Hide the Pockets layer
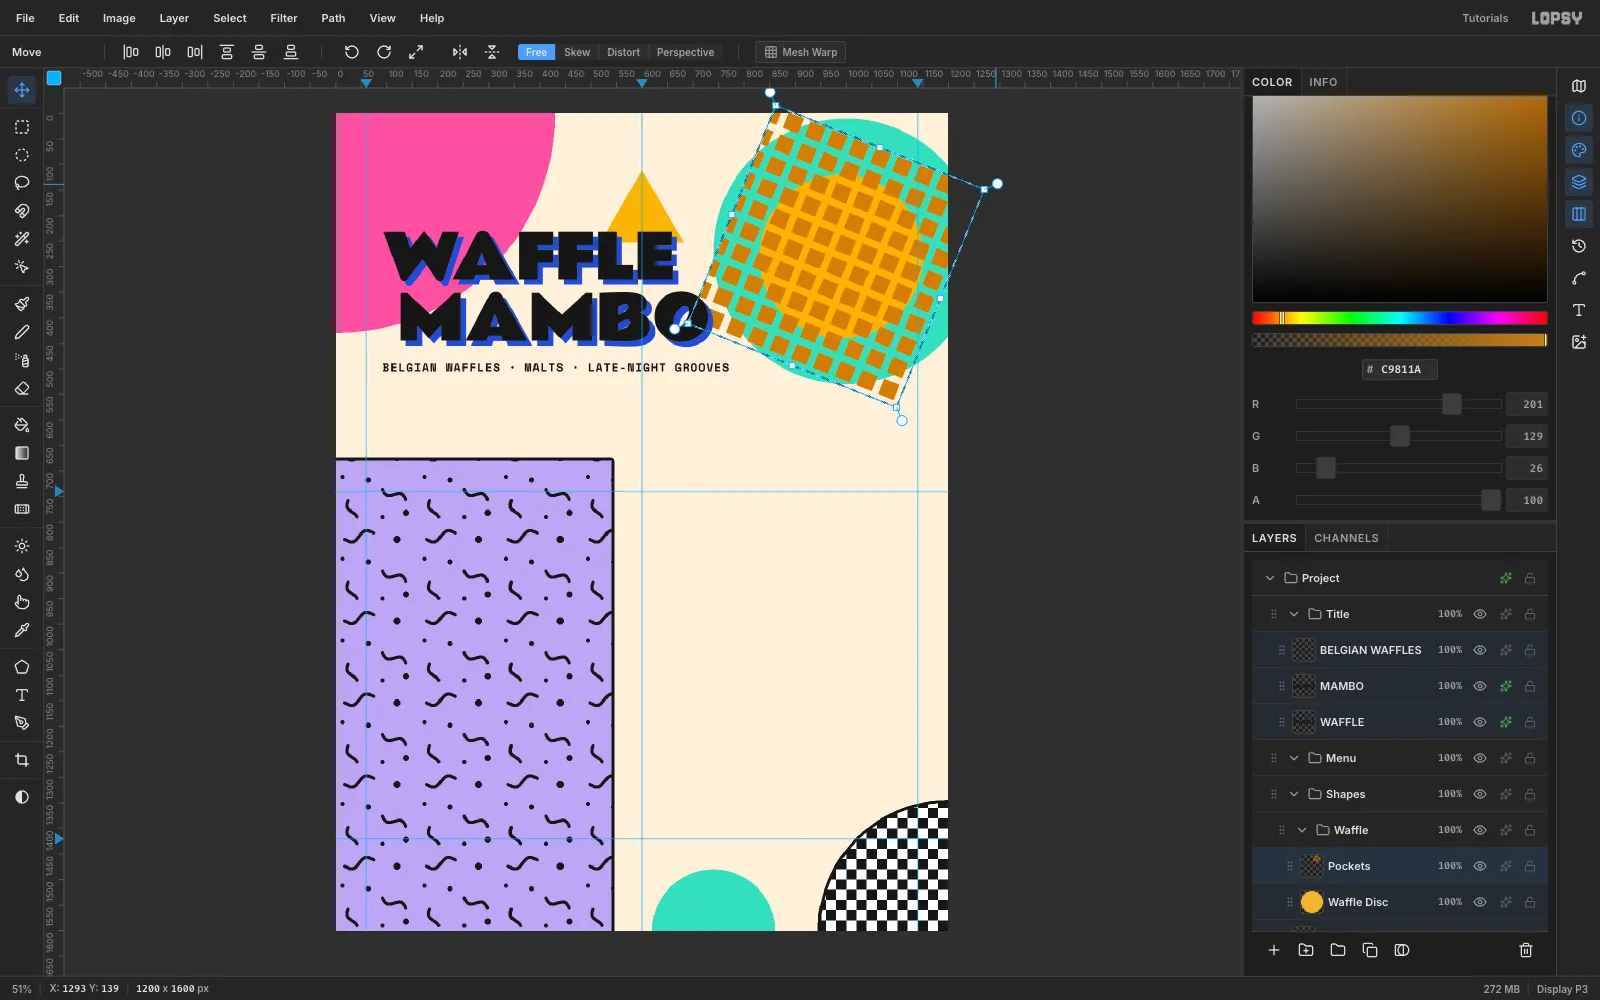 pyautogui.click(x=1480, y=866)
